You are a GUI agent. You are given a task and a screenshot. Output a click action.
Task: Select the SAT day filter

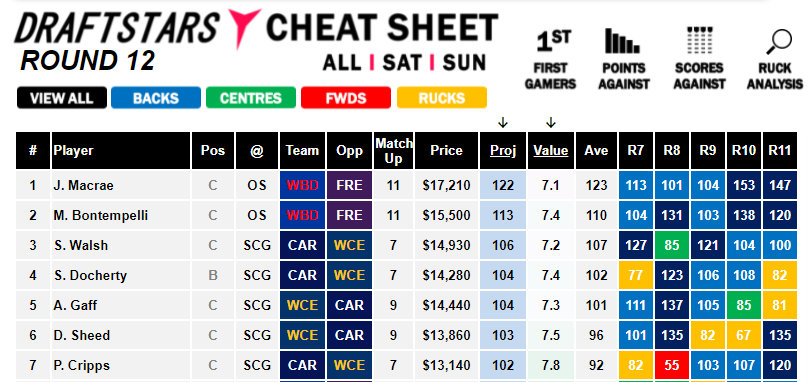pos(402,62)
